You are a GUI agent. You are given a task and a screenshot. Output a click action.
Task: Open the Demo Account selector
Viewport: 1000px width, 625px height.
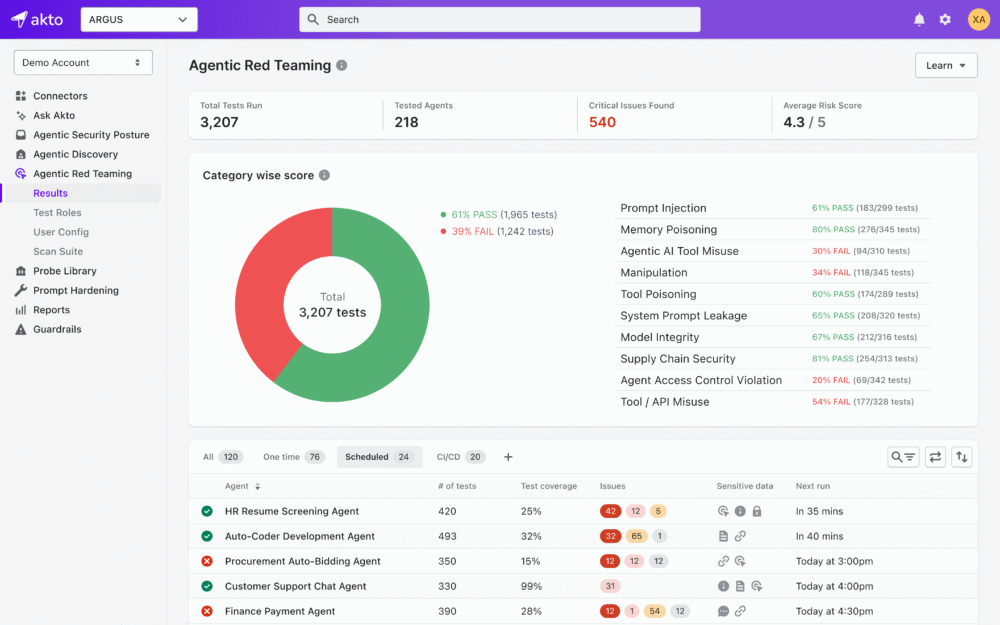coord(83,62)
